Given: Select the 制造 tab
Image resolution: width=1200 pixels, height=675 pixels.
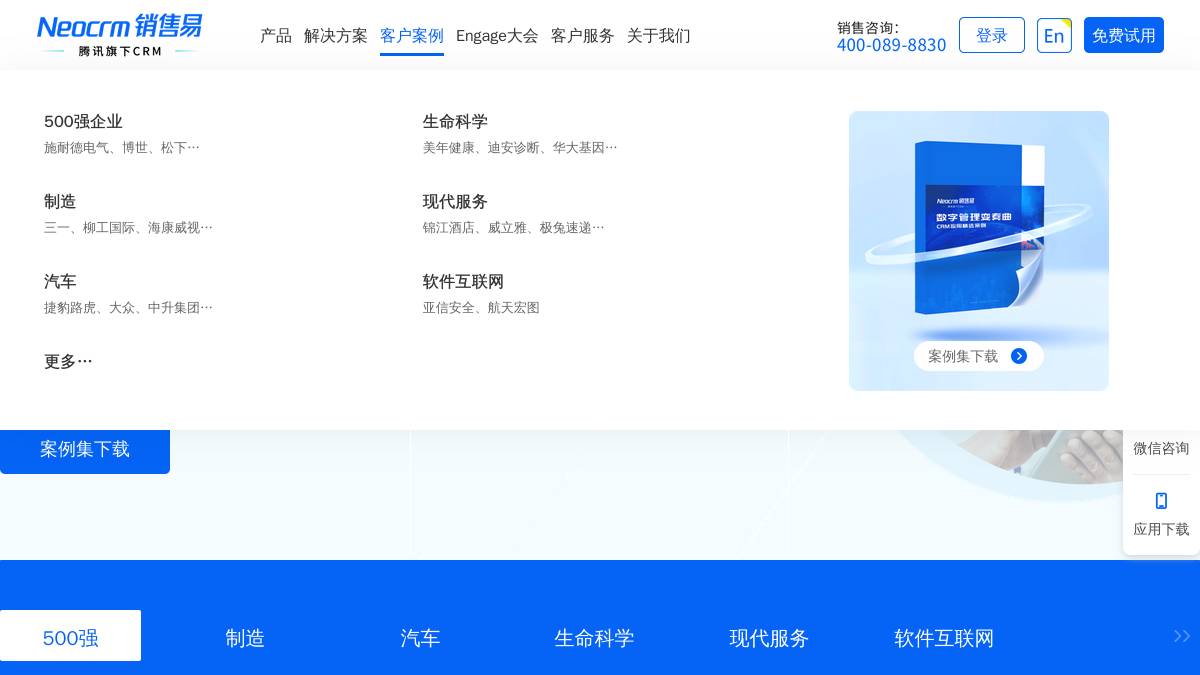Looking at the screenshot, I should [245, 638].
